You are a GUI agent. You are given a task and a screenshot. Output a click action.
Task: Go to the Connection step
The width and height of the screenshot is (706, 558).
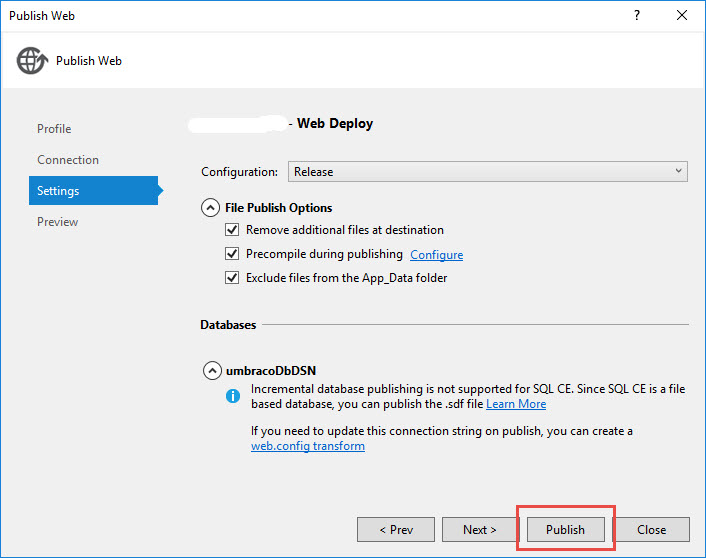pos(68,160)
